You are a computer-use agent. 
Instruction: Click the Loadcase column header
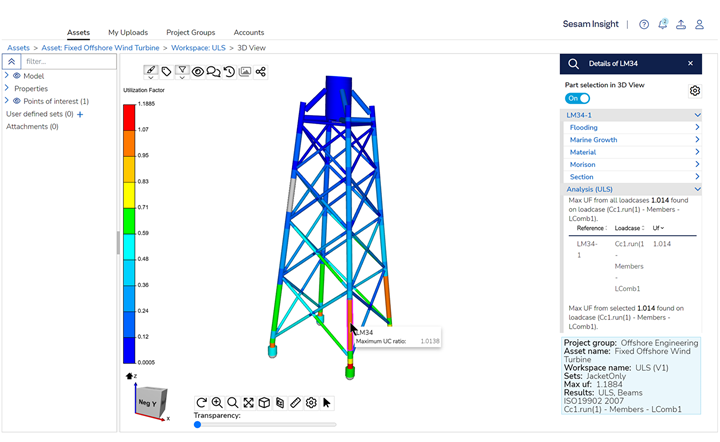tap(629, 228)
